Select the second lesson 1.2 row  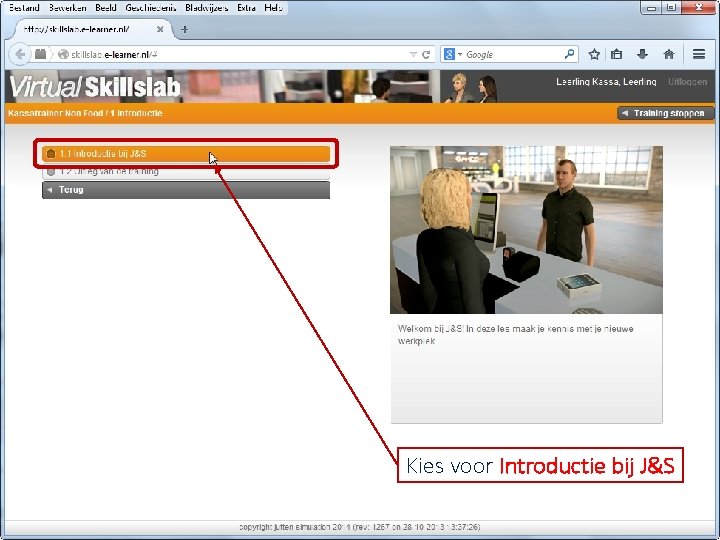point(186,171)
